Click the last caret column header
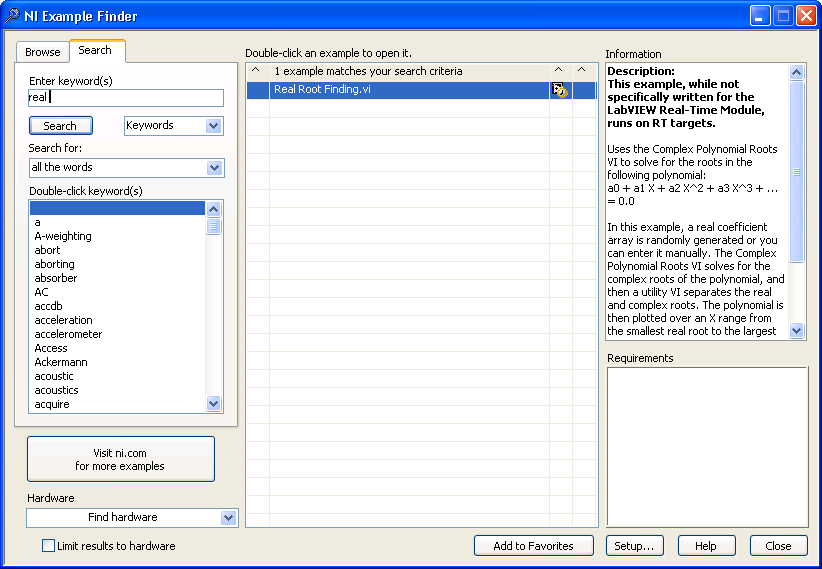The image size is (822, 569). click(x=583, y=71)
